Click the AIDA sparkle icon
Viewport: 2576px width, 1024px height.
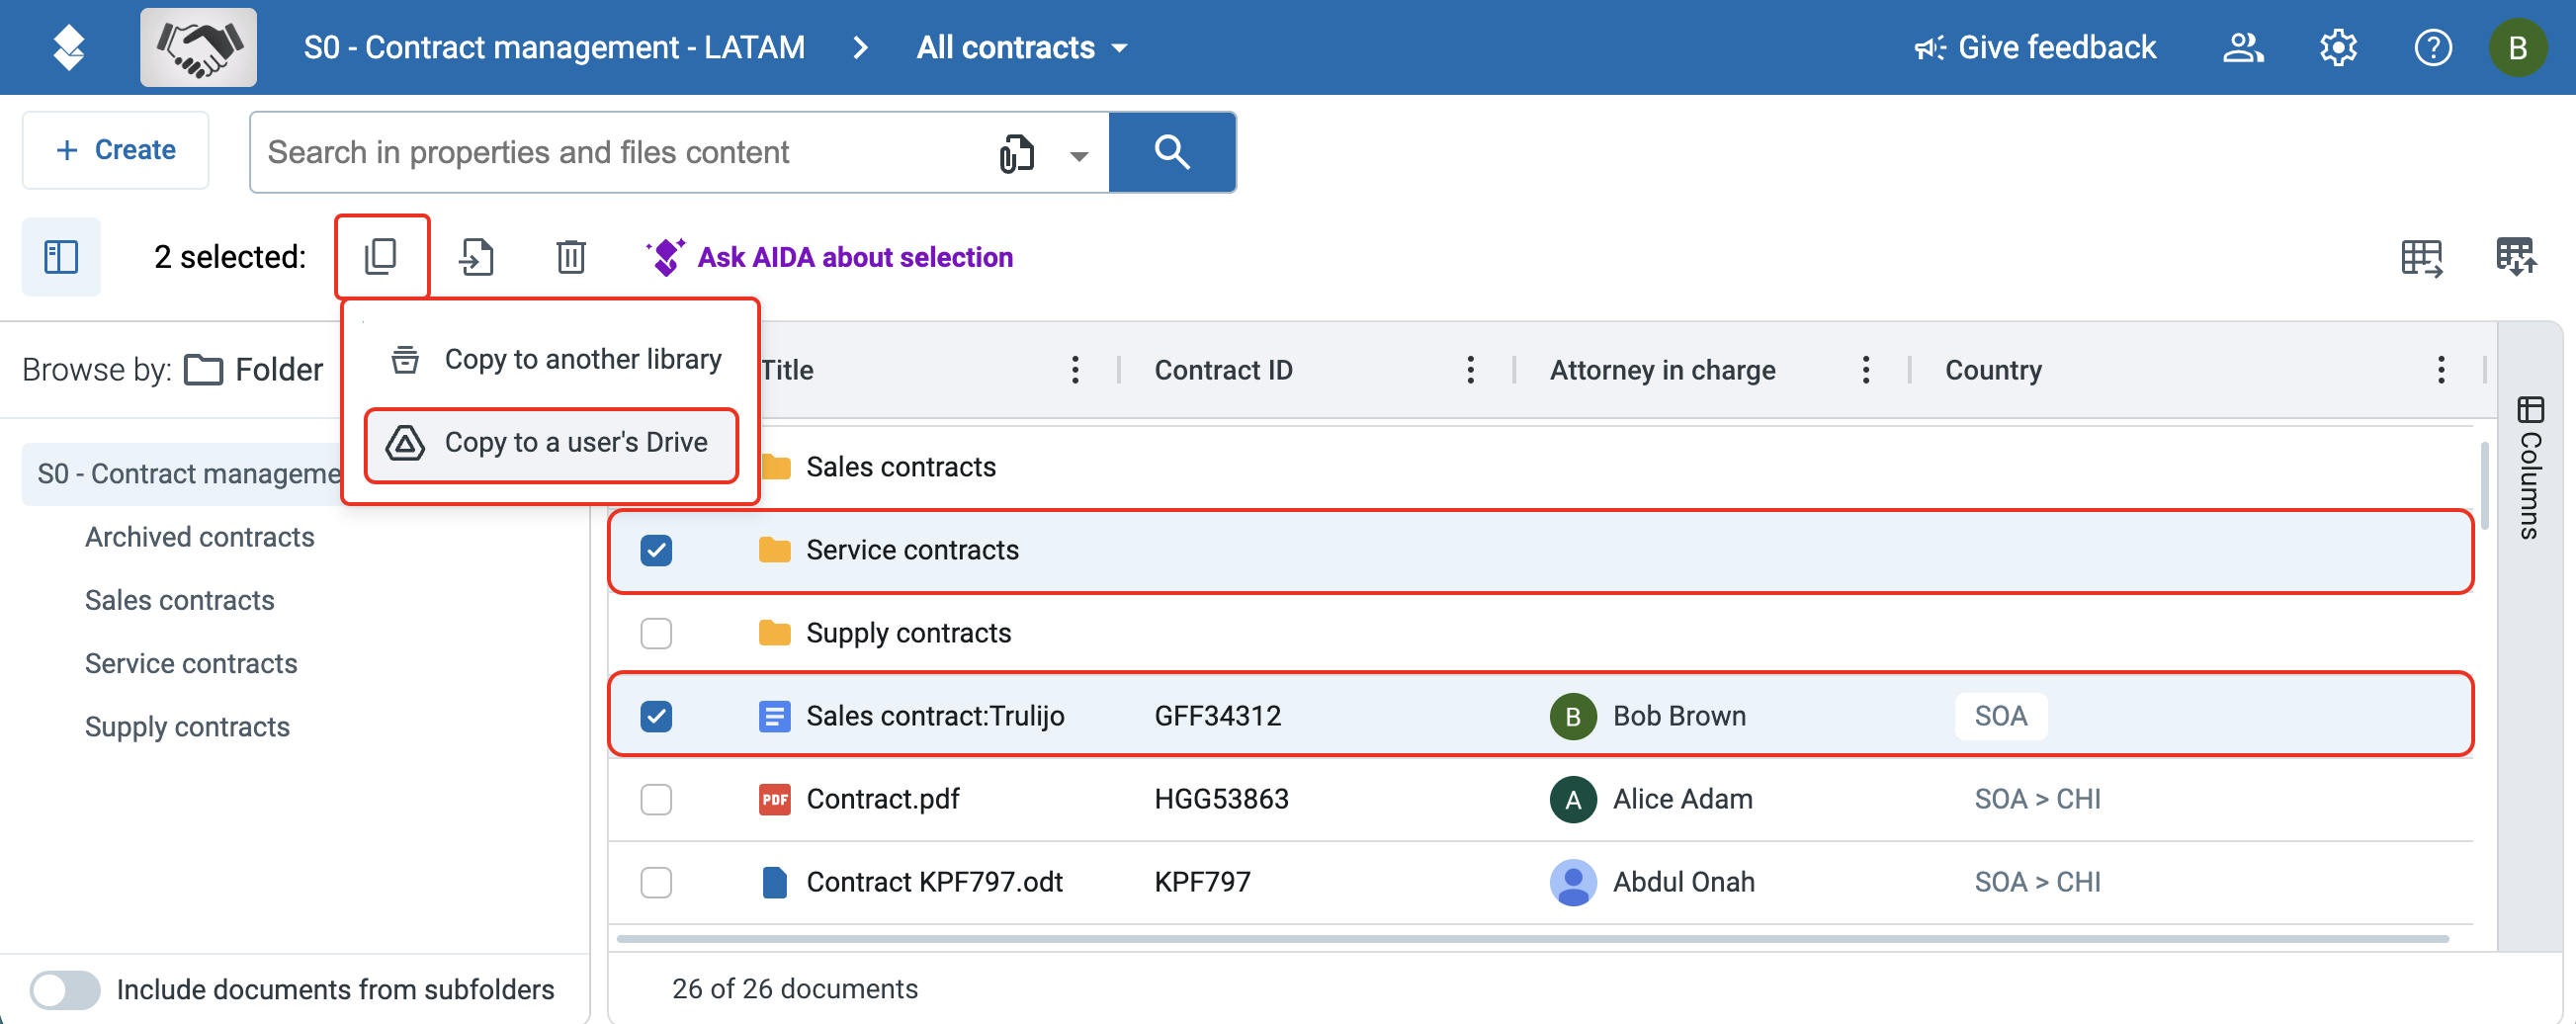(666, 257)
